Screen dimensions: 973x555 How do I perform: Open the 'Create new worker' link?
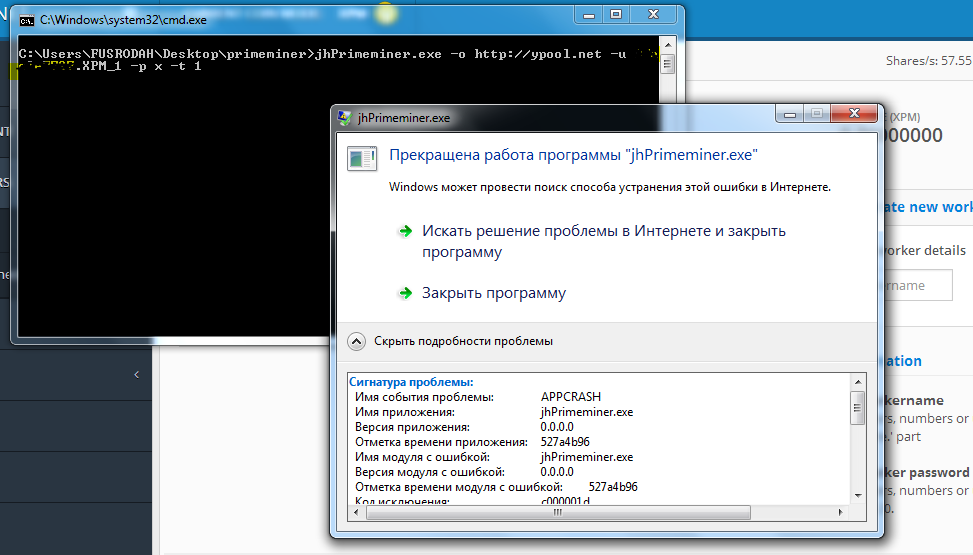[x=926, y=207]
